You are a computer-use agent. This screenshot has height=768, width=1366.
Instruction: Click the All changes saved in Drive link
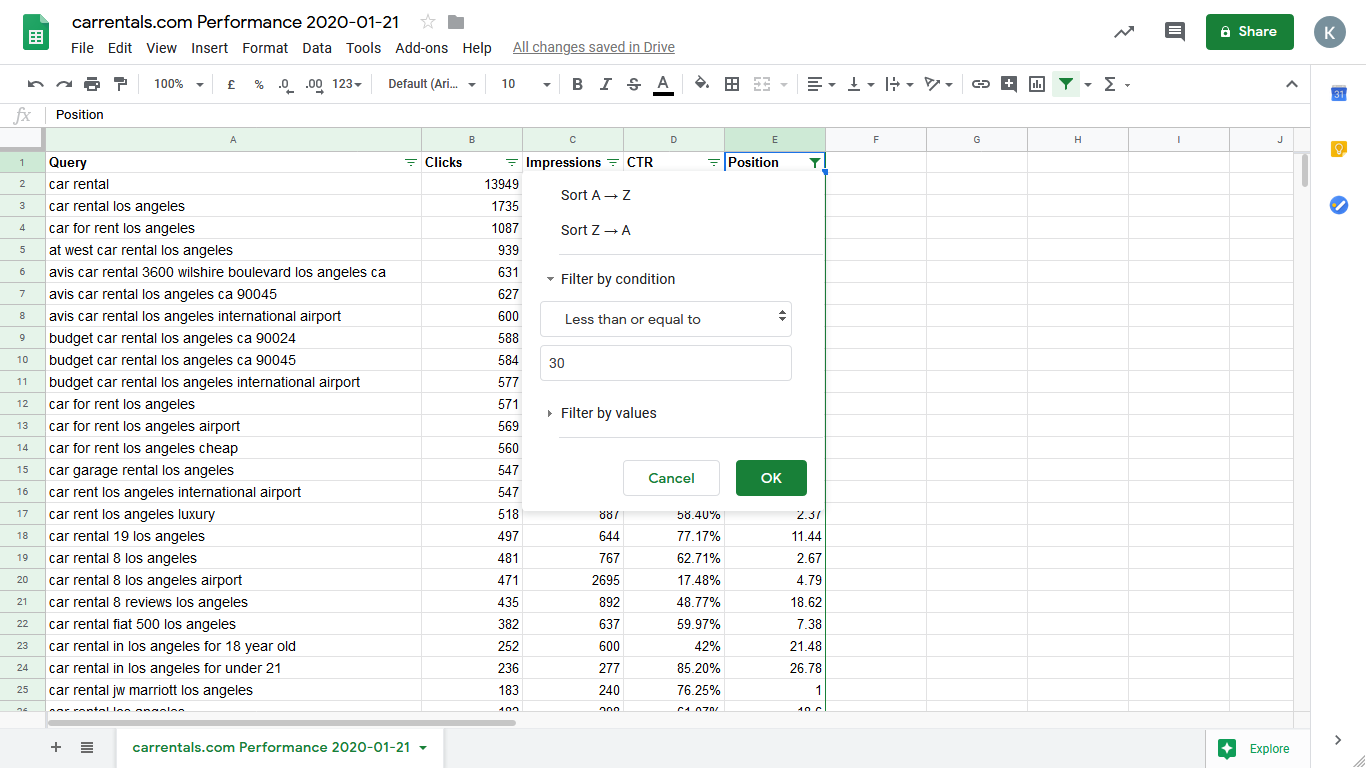click(x=594, y=47)
